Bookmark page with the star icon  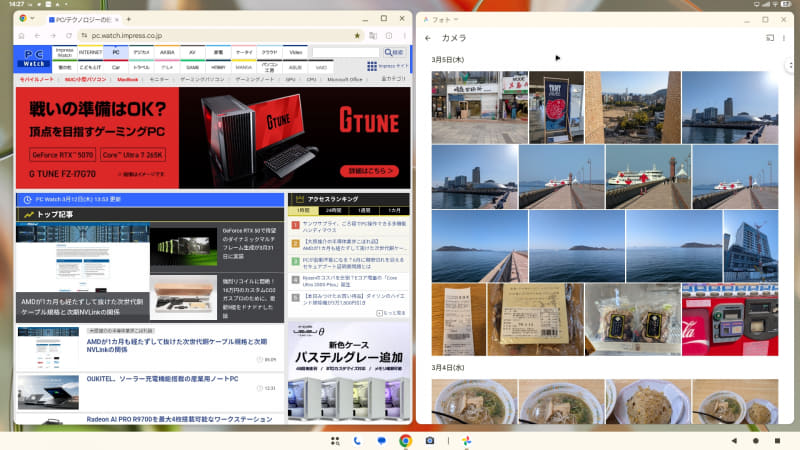tap(357, 36)
